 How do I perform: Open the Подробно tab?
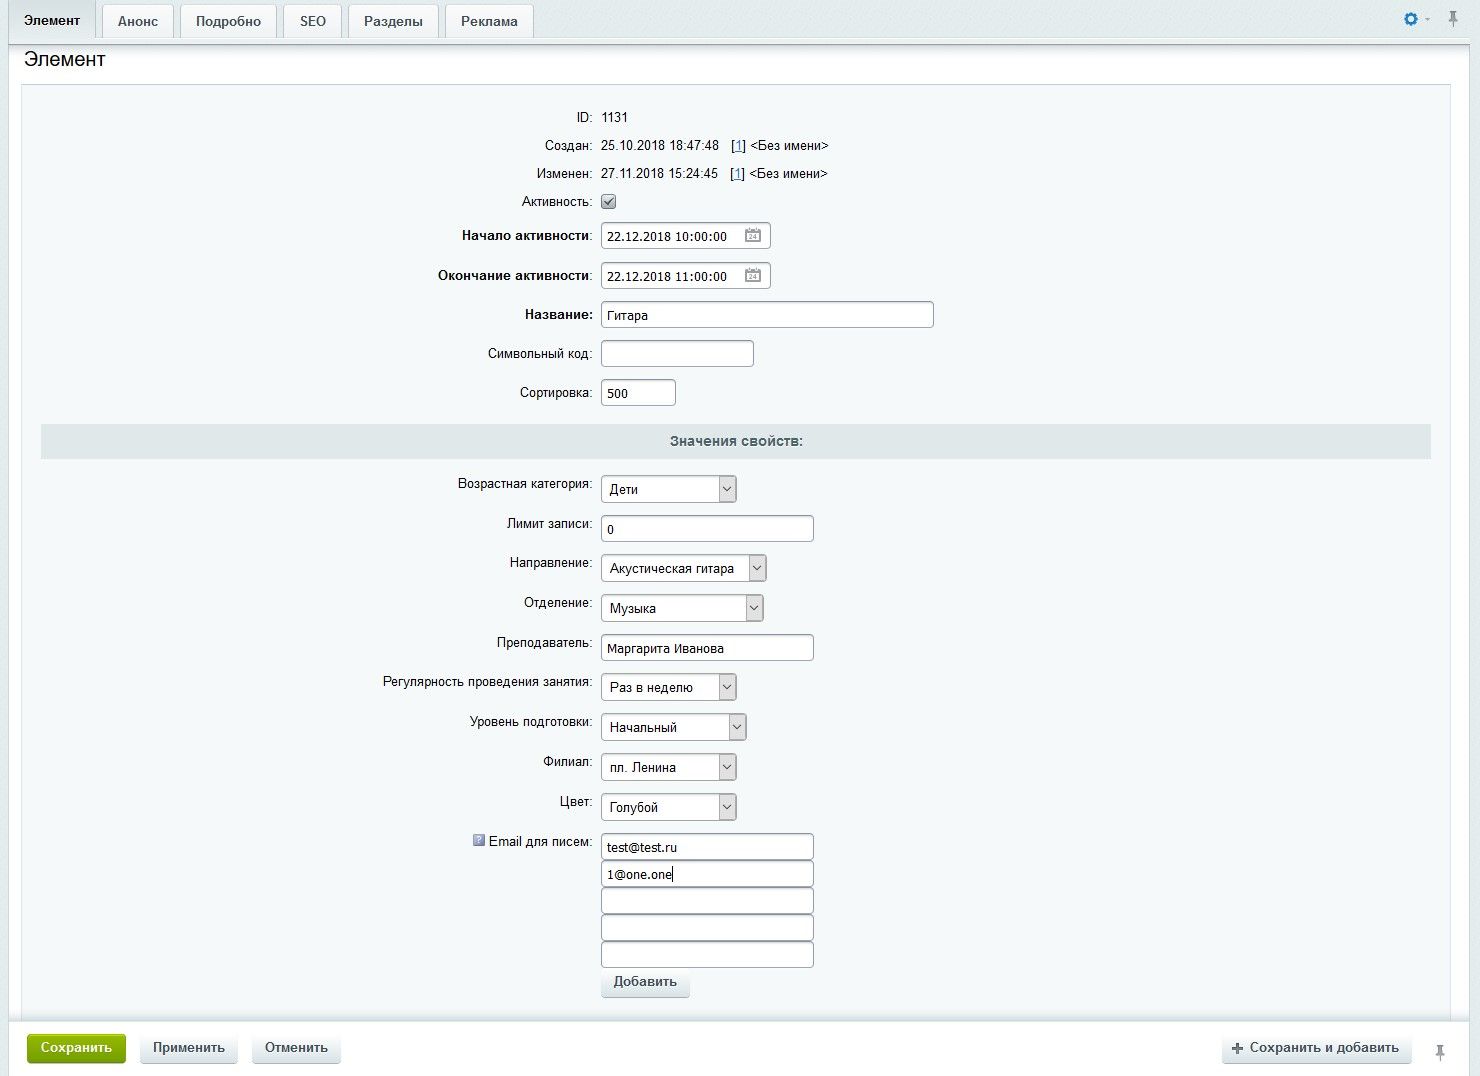tap(228, 21)
